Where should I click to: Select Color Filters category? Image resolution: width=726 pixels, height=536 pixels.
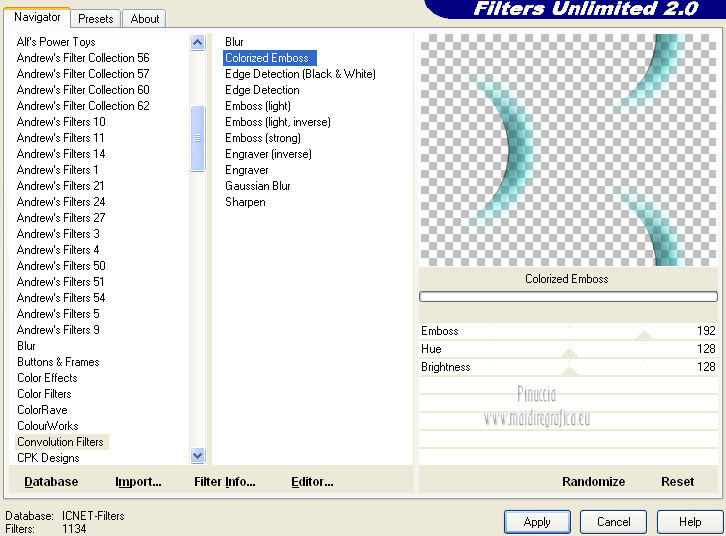point(44,394)
